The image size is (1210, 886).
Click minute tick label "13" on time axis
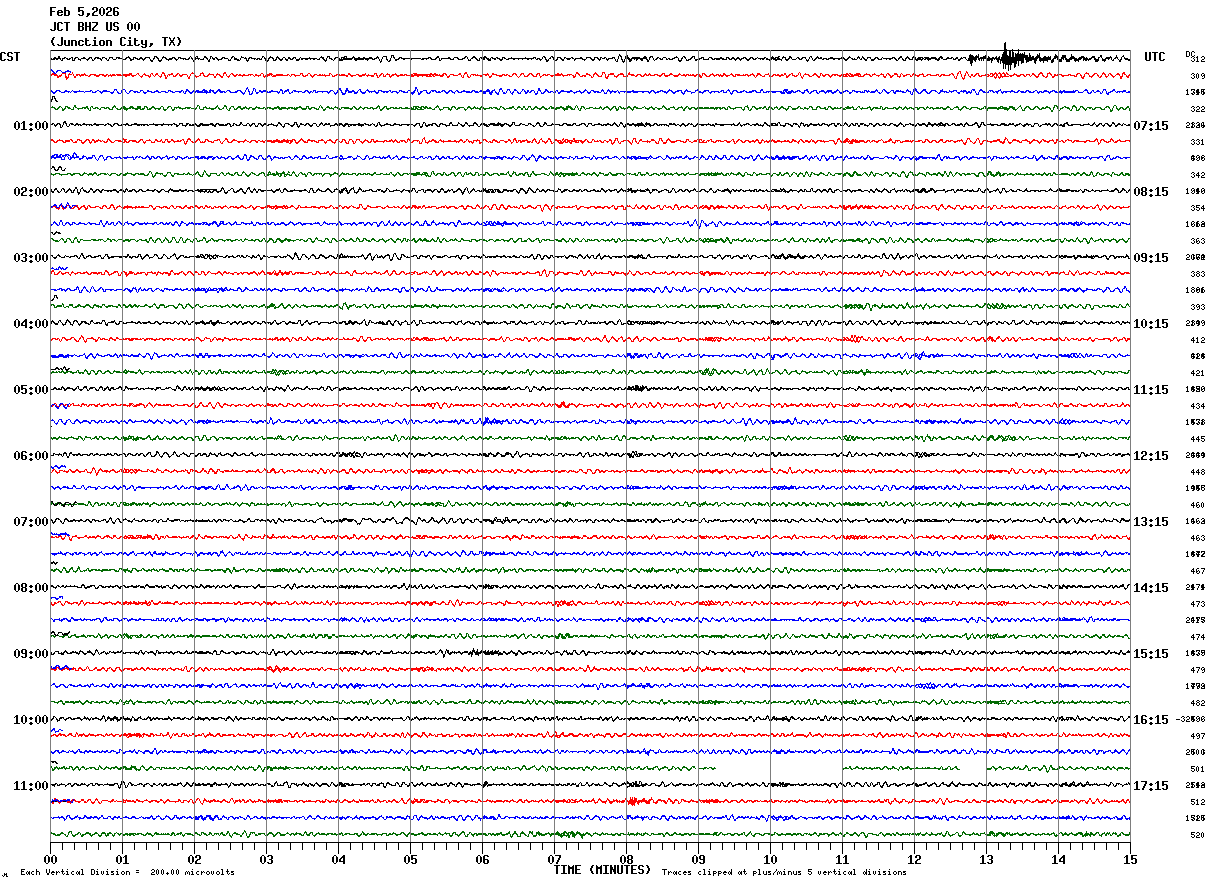coord(986,859)
